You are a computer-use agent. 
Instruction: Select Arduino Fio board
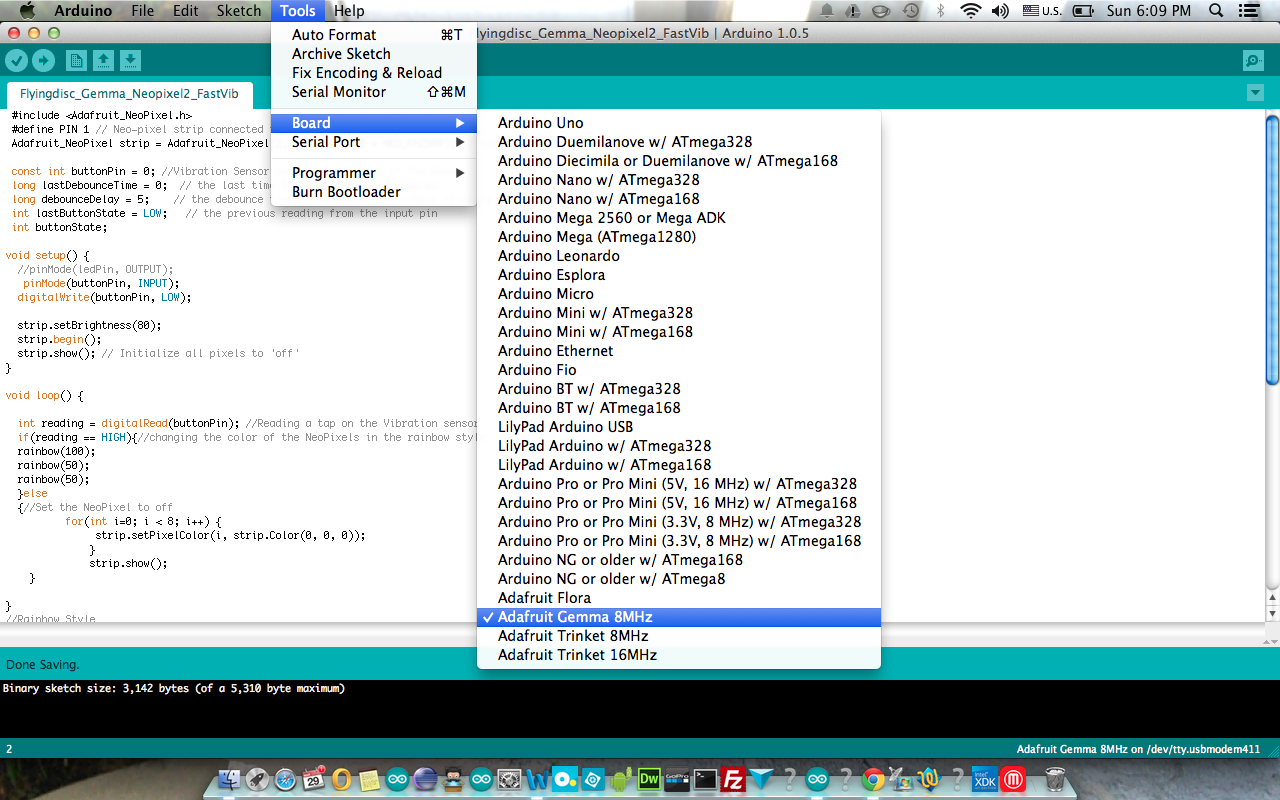click(679, 370)
